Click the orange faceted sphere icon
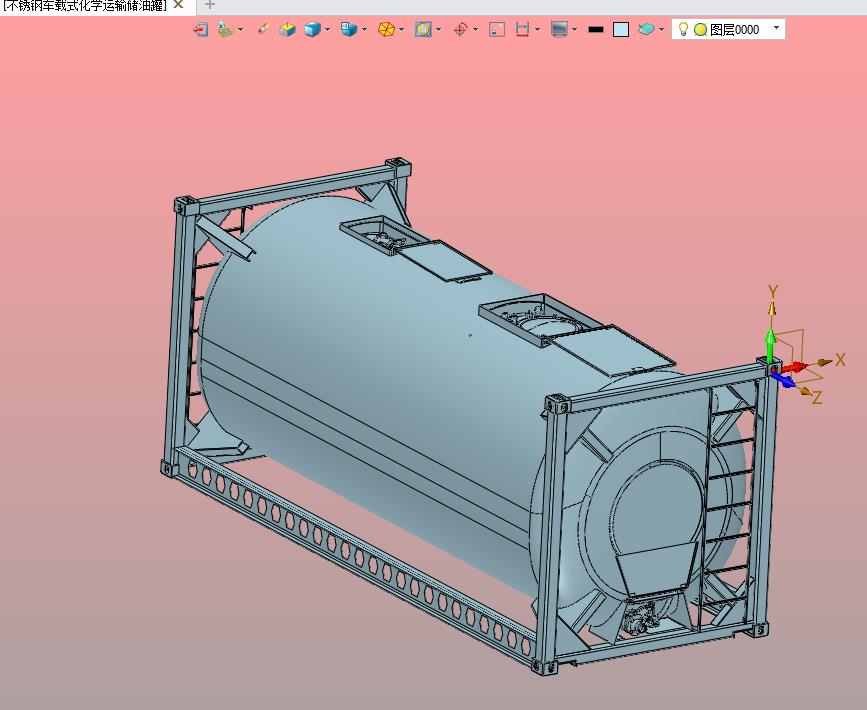This screenshot has height=710, width=867. pos(385,30)
